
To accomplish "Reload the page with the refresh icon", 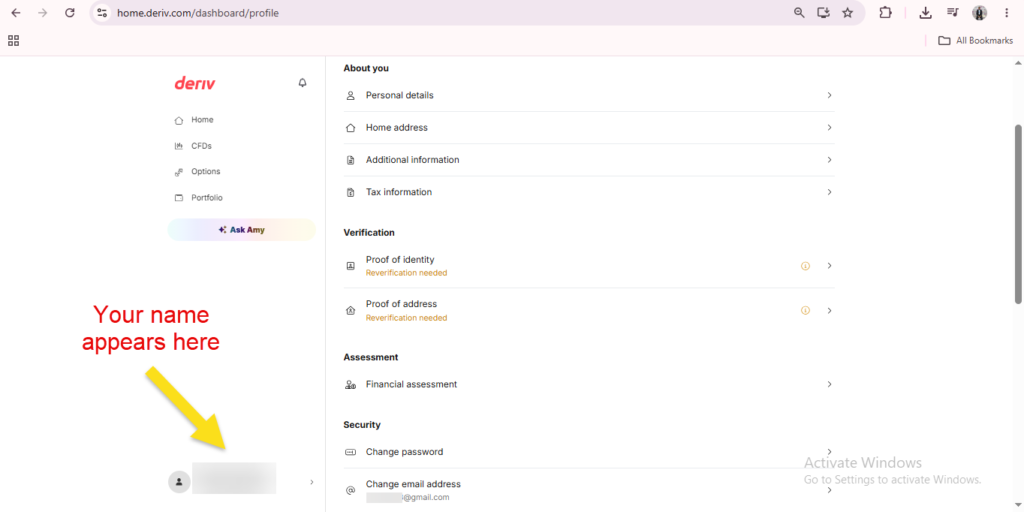I will pos(70,12).
